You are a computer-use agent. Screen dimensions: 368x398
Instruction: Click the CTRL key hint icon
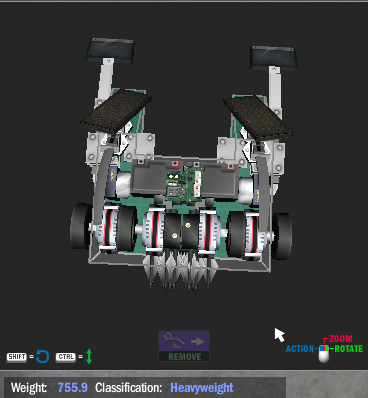pos(66,357)
